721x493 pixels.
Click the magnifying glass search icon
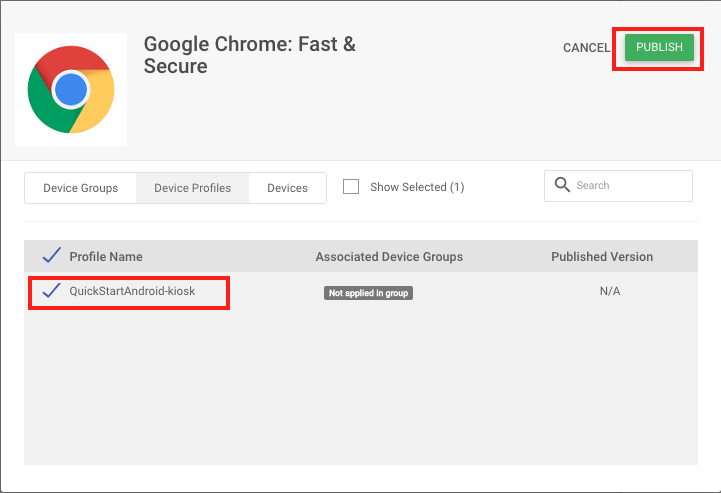point(562,185)
